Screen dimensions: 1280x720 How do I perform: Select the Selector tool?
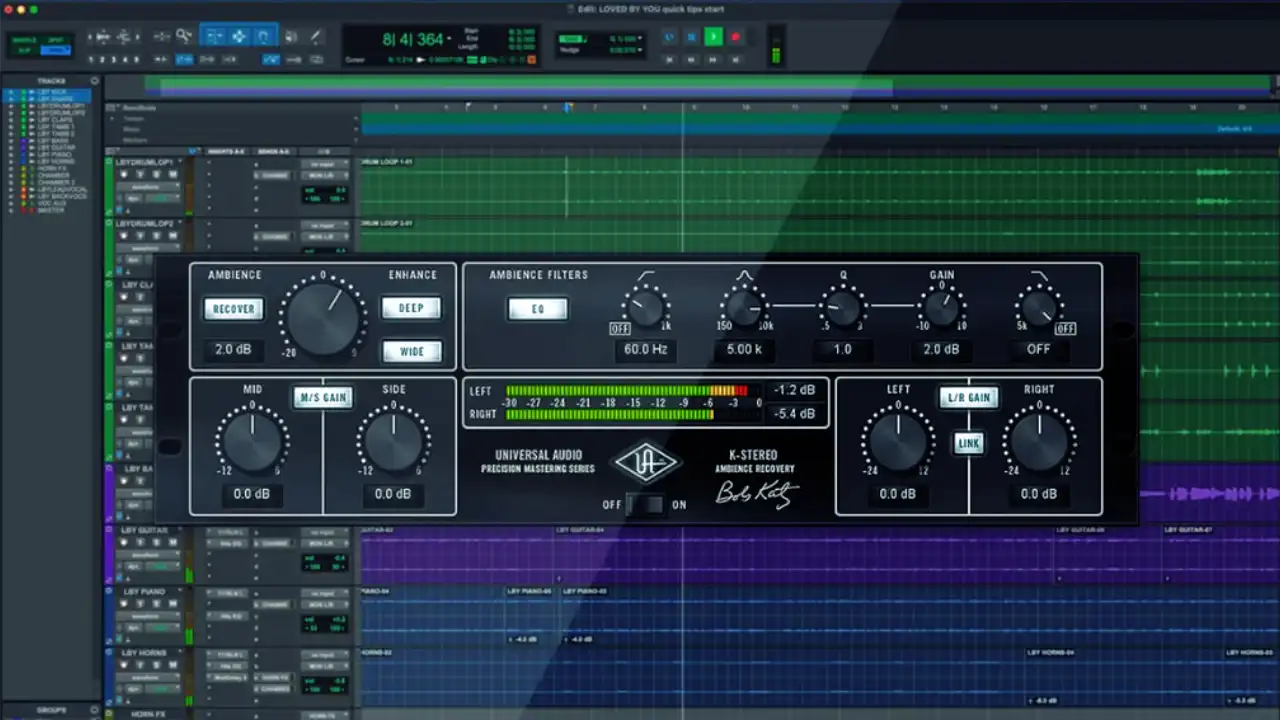[240, 36]
